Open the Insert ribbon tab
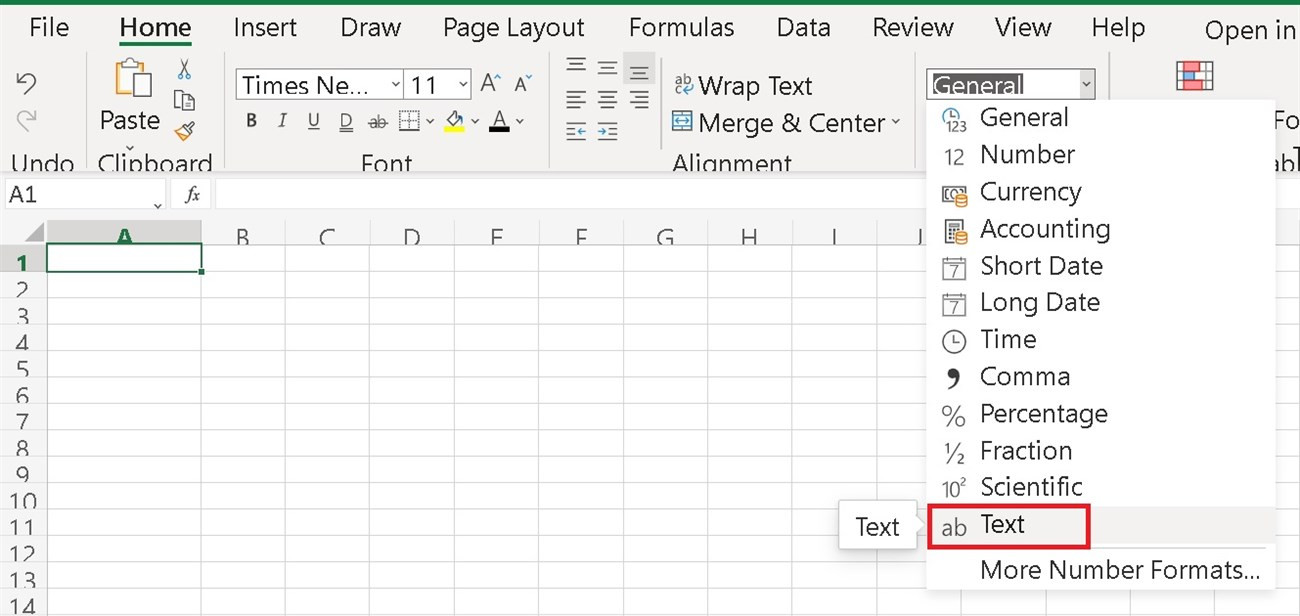1300x616 pixels. [x=265, y=27]
